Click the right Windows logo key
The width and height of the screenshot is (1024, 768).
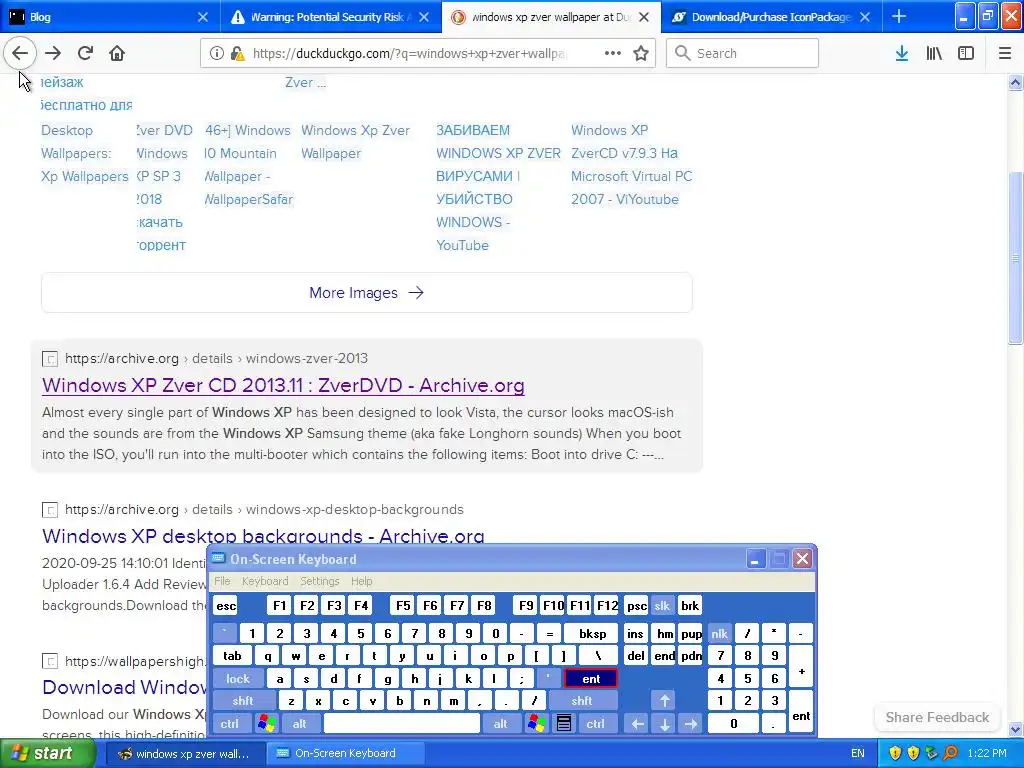coord(537,724)
